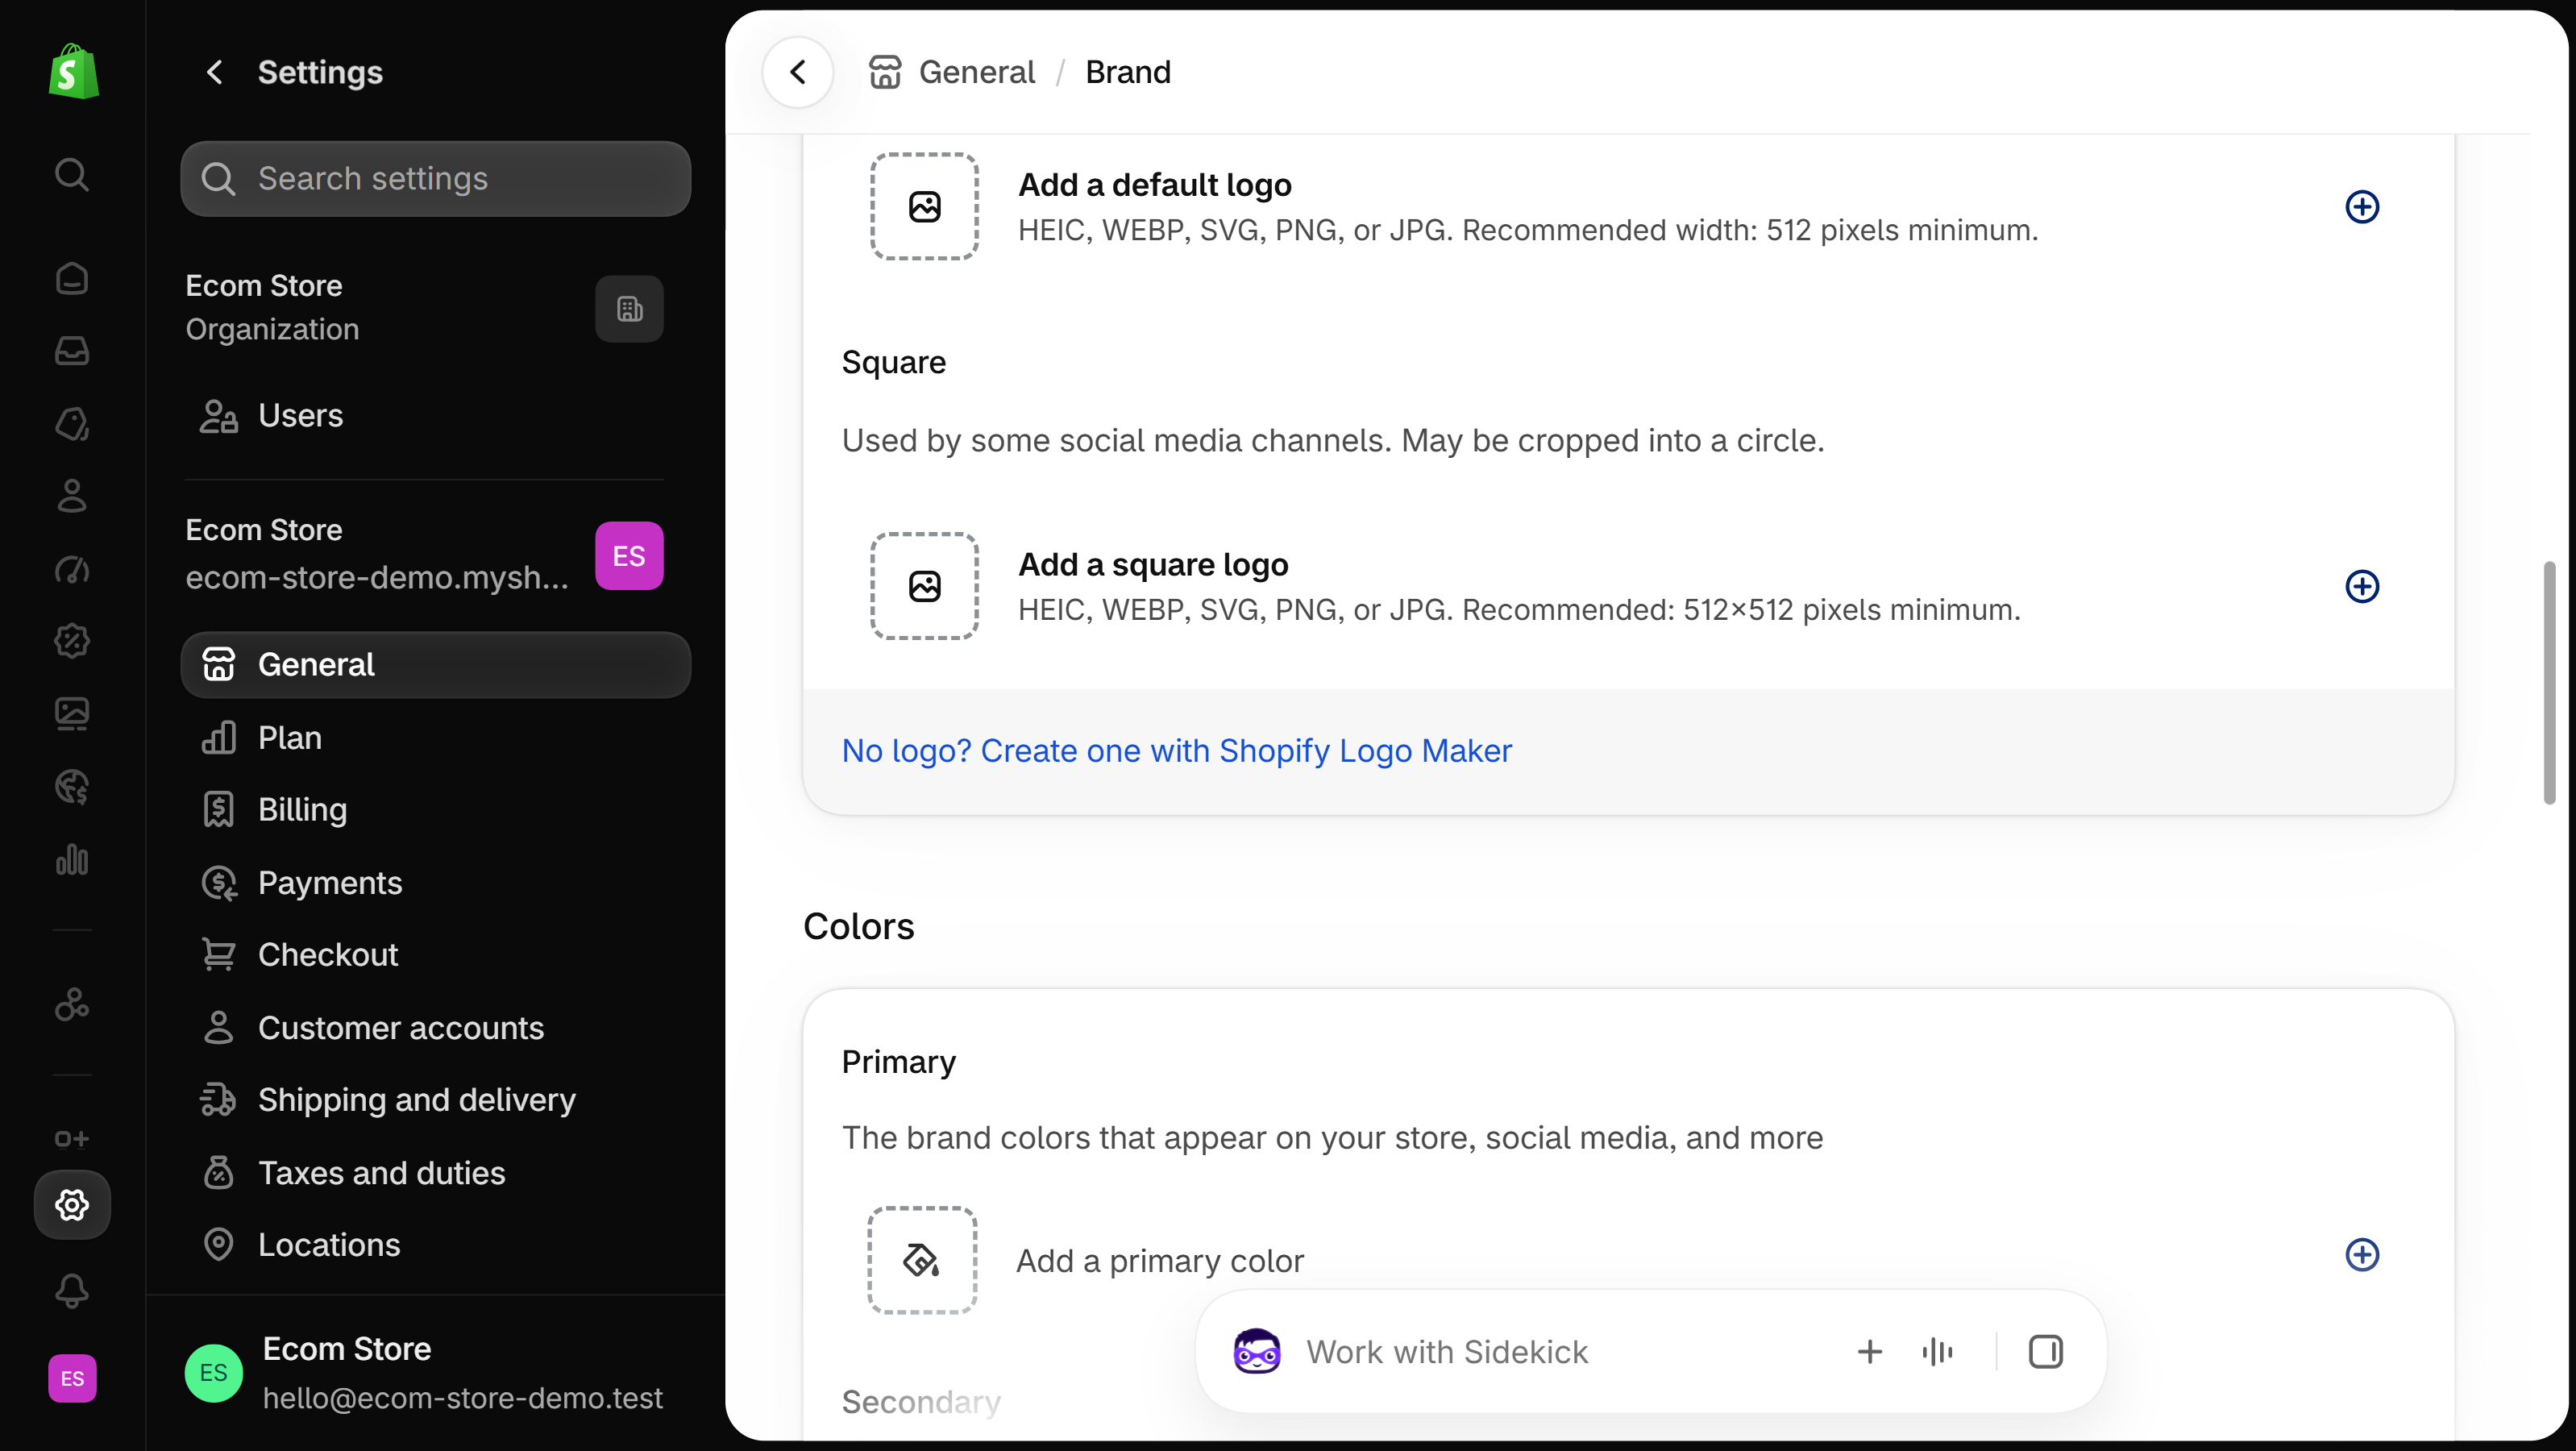Select the General settings item
Screen dimensions: 2576x1451
pyautogui.click(x=436, y=665)
